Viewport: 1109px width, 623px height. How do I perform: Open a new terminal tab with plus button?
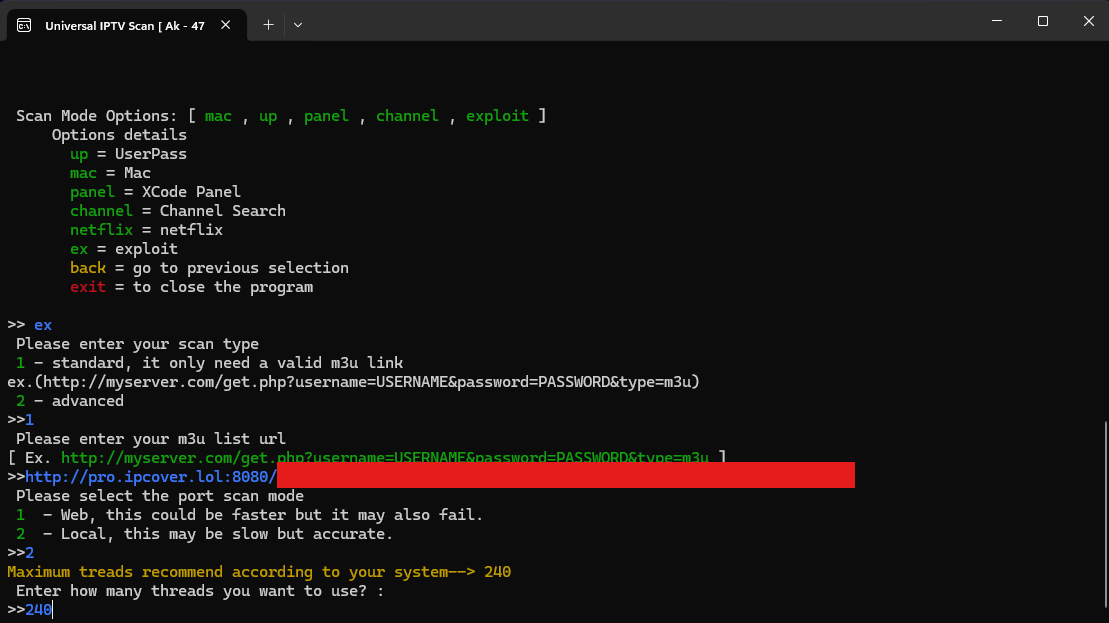tap(268, 25)
